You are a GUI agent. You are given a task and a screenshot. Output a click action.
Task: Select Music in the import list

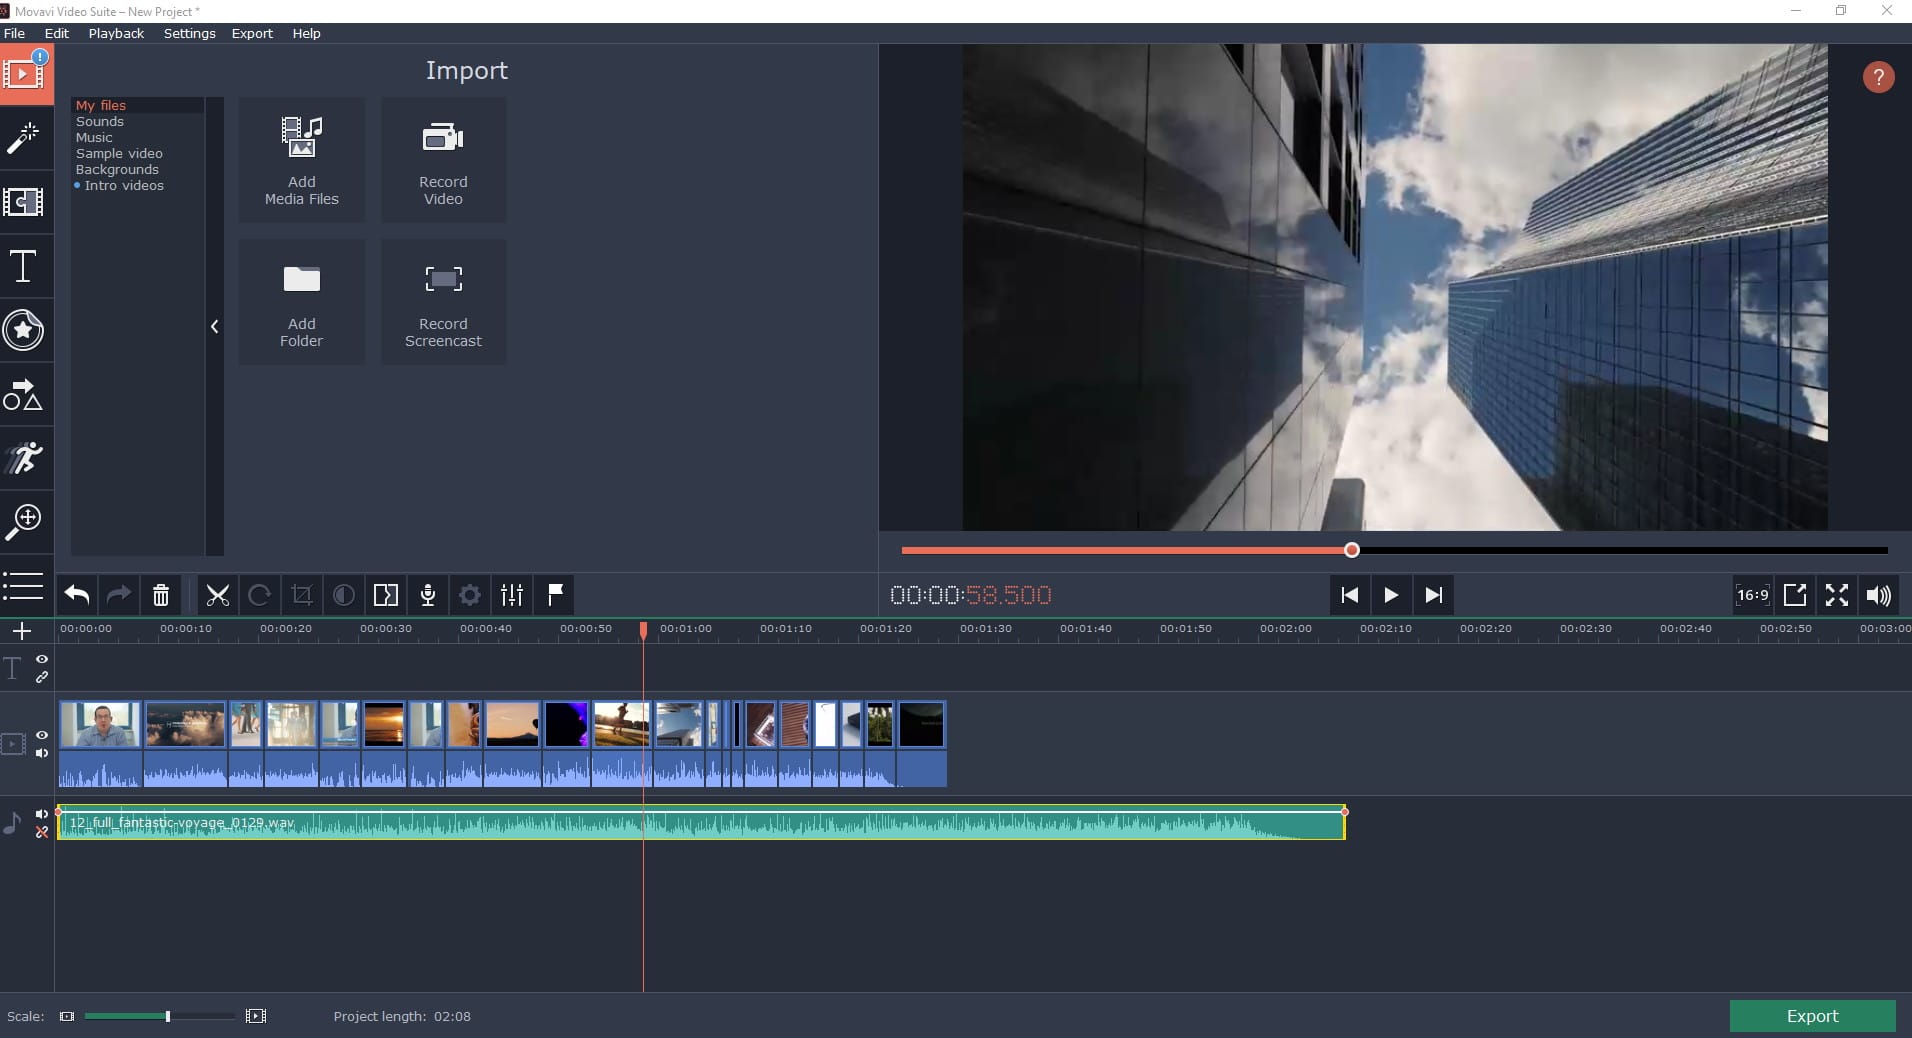pyautogui.click(x=94, y=137)
